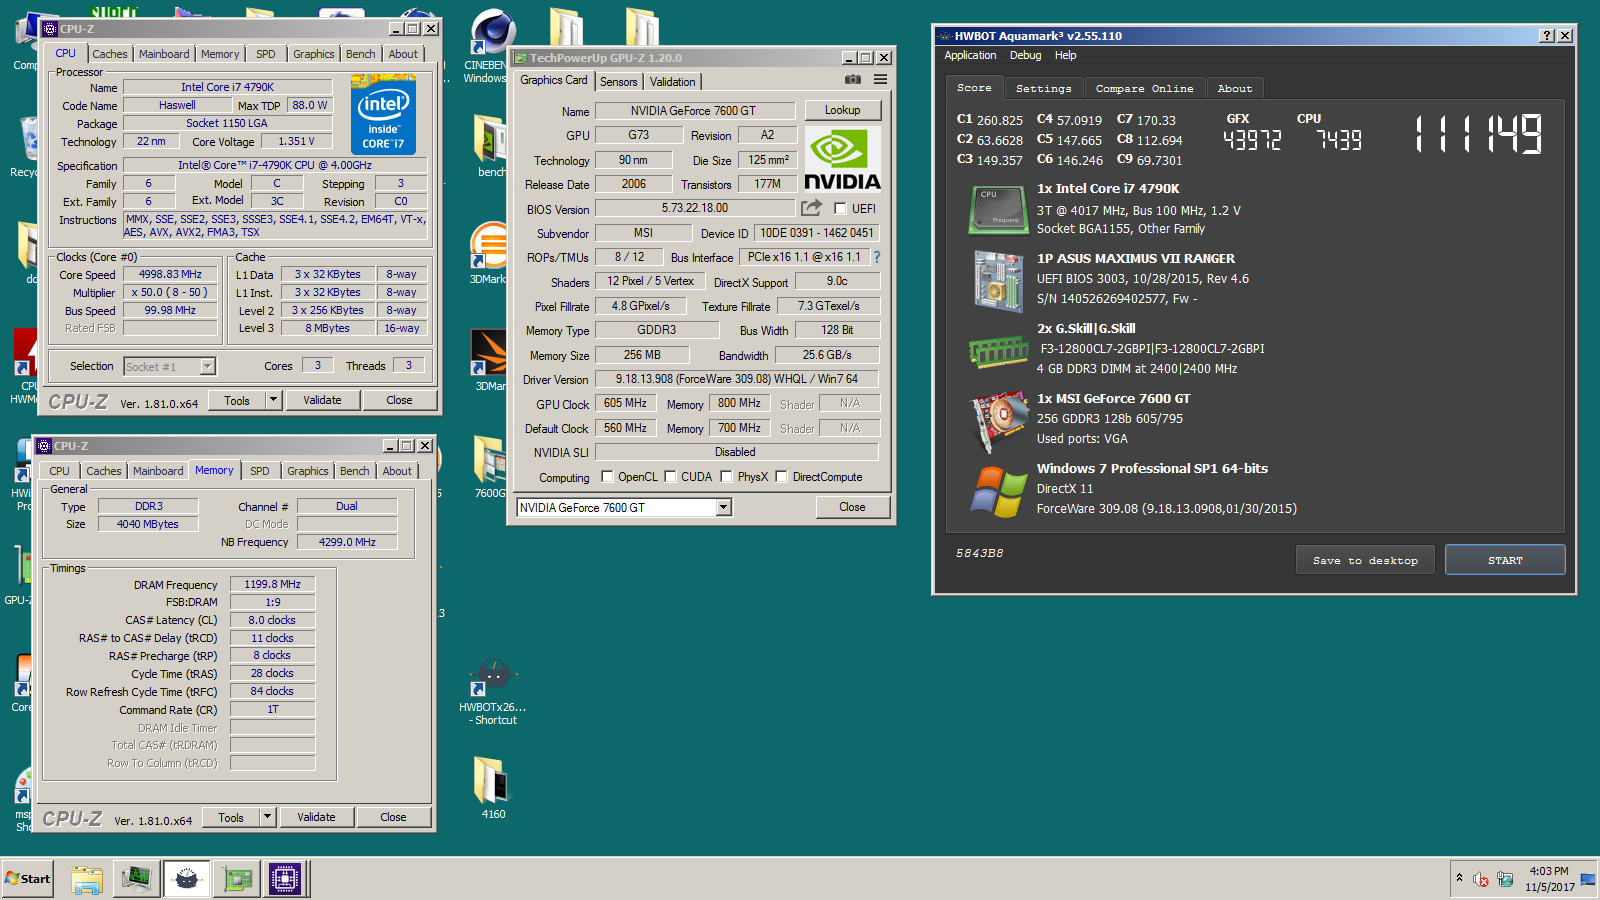
Task: Toggle the UEFI checkbox in GPU-Z
Action: (840, 209)
